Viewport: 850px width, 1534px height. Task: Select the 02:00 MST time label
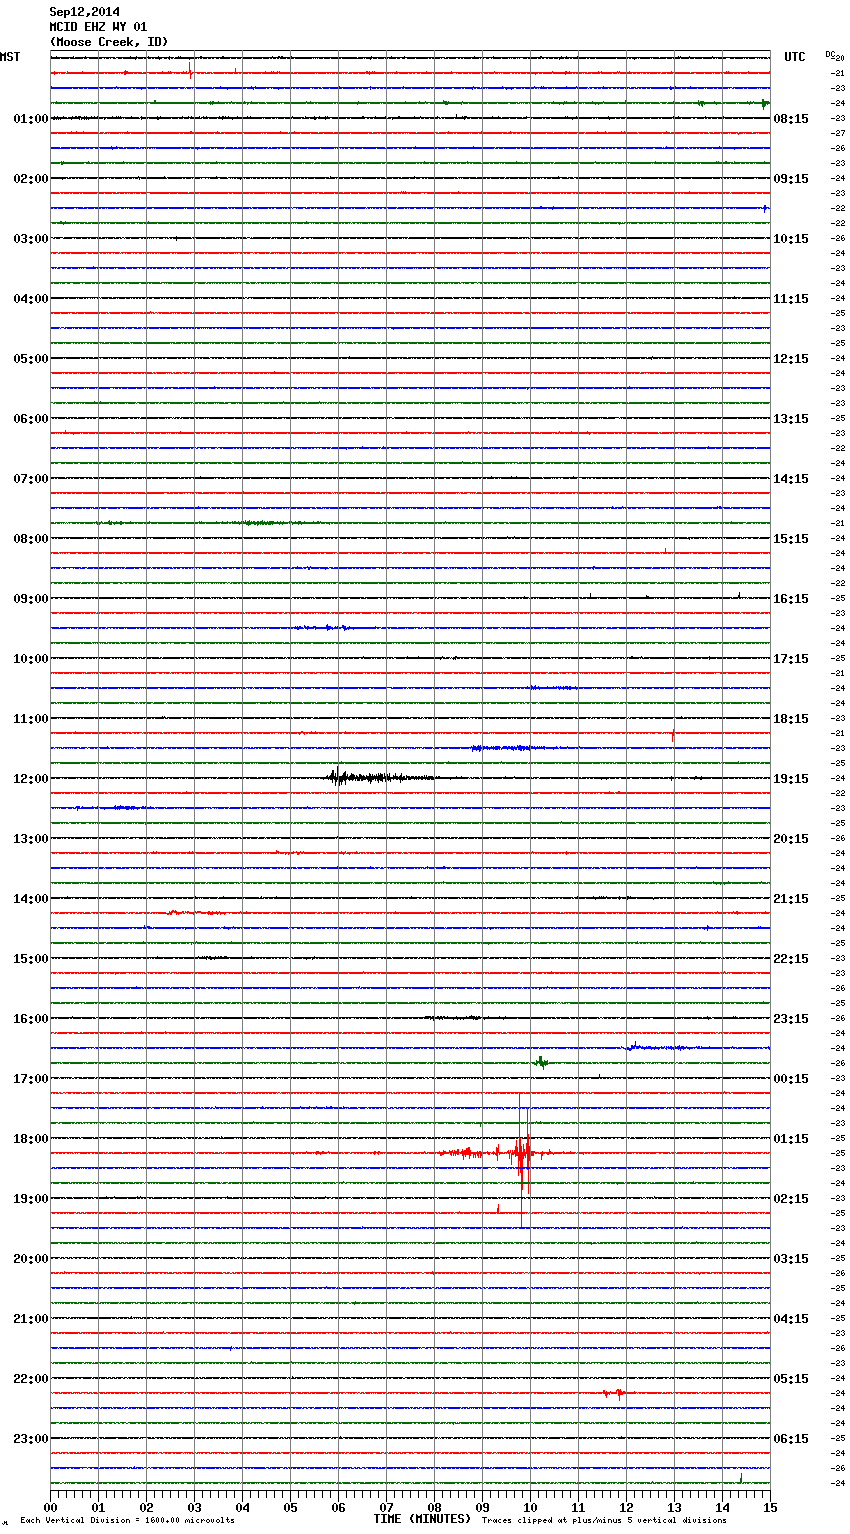click(x=31, y=179)
